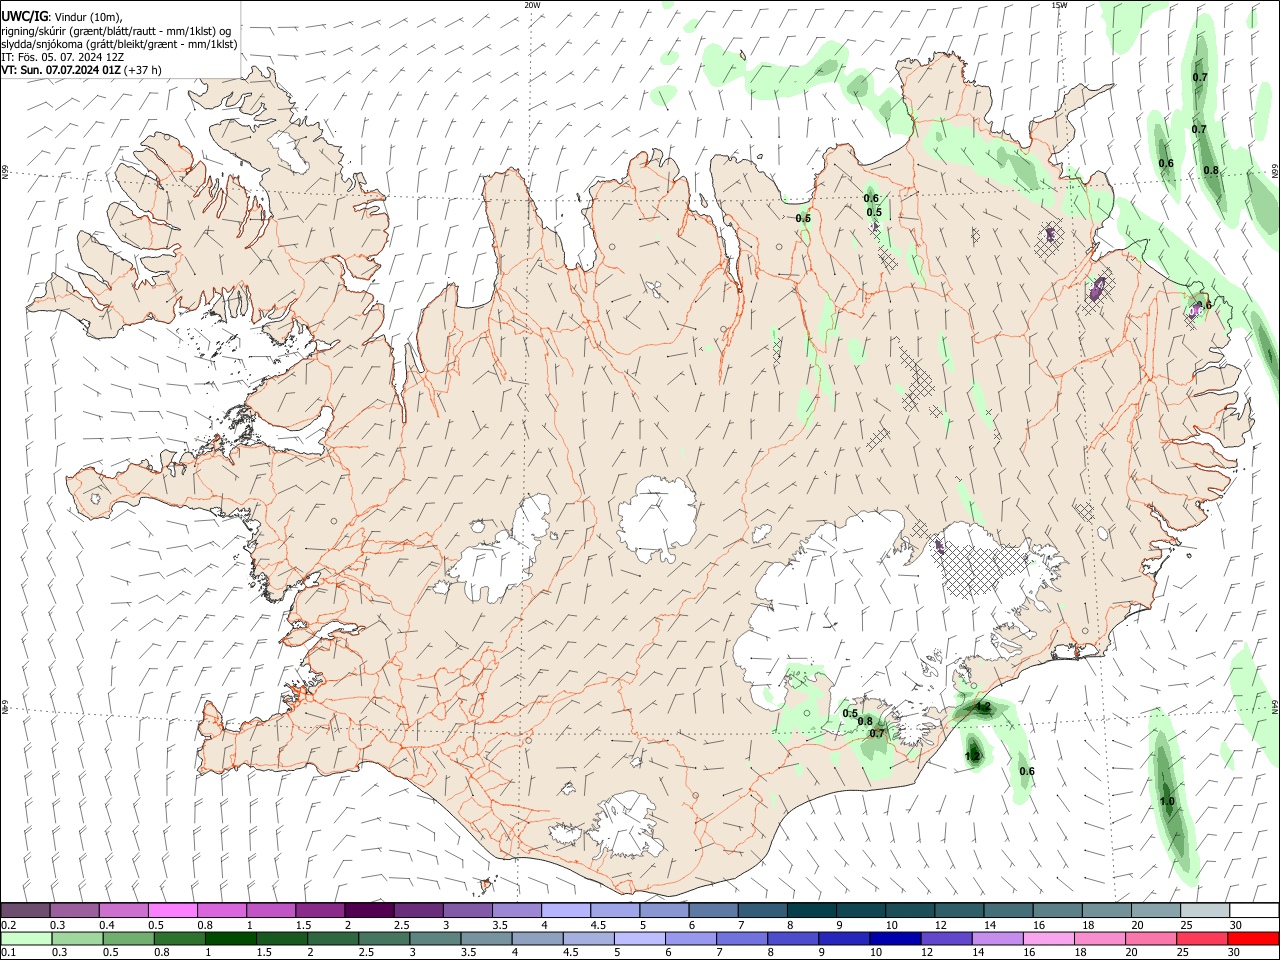Image resolution: width=1280 pixels, height=960 pixels.
Task: Click the pure red legend swatch above 30
Action: point(1253,938)
